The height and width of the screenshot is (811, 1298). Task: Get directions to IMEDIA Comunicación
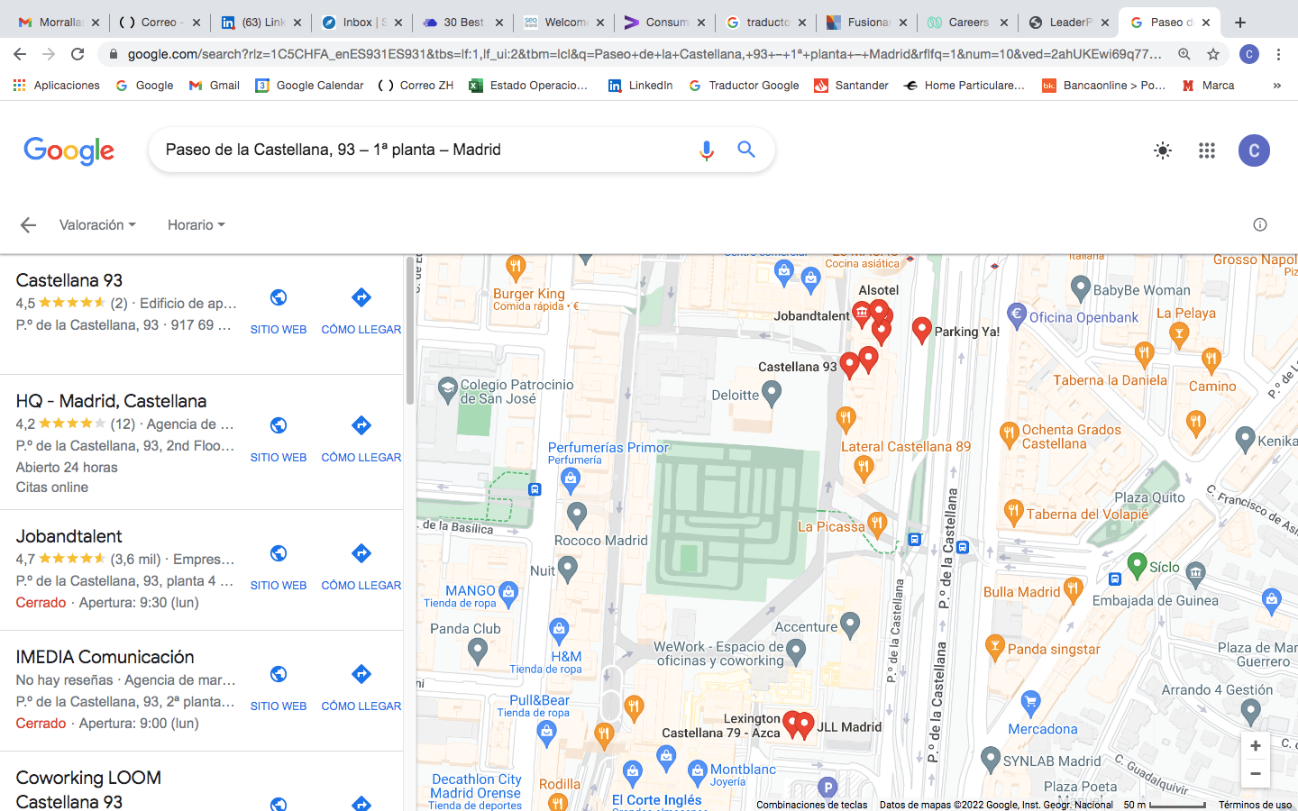(361, 674)
